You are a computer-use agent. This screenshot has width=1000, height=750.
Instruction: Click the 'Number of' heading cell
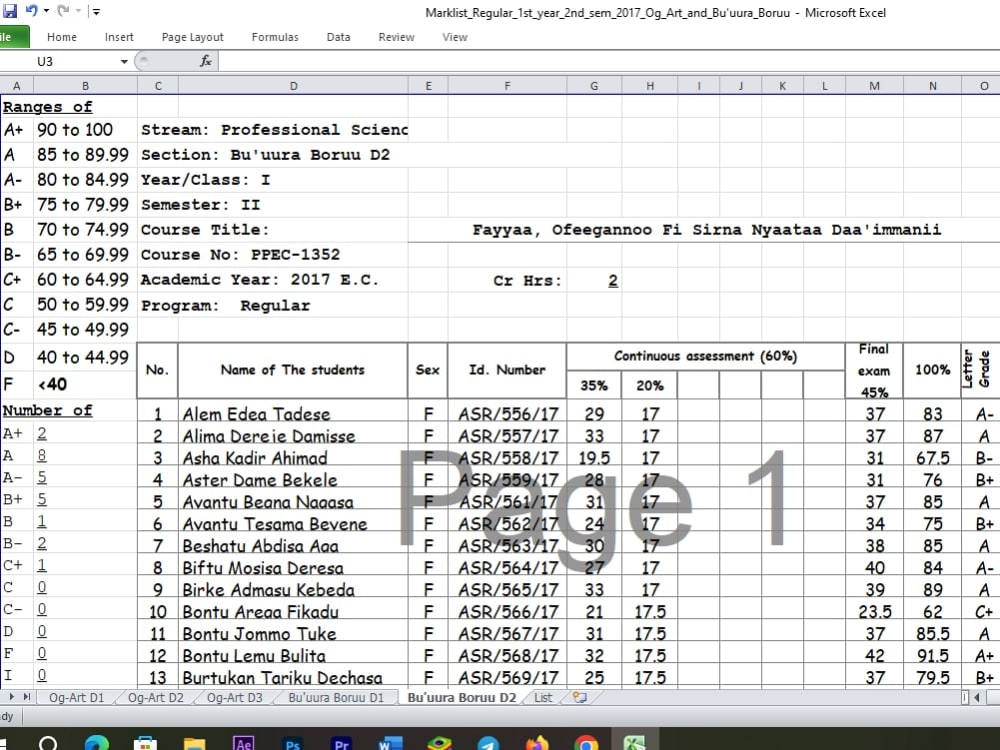click(48, 410)
